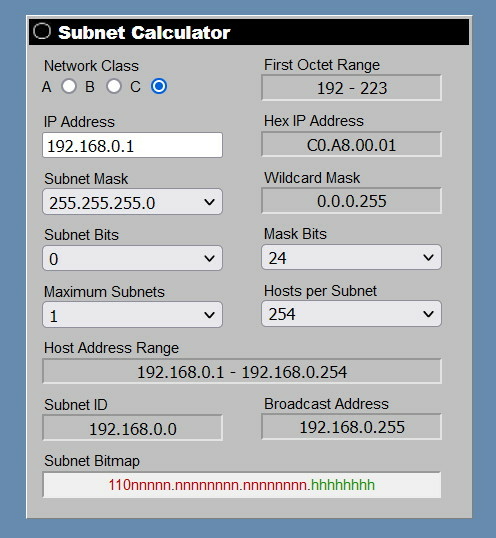496x538 pixels.
Task: Click the IP Address label
Action: (79, 122)
